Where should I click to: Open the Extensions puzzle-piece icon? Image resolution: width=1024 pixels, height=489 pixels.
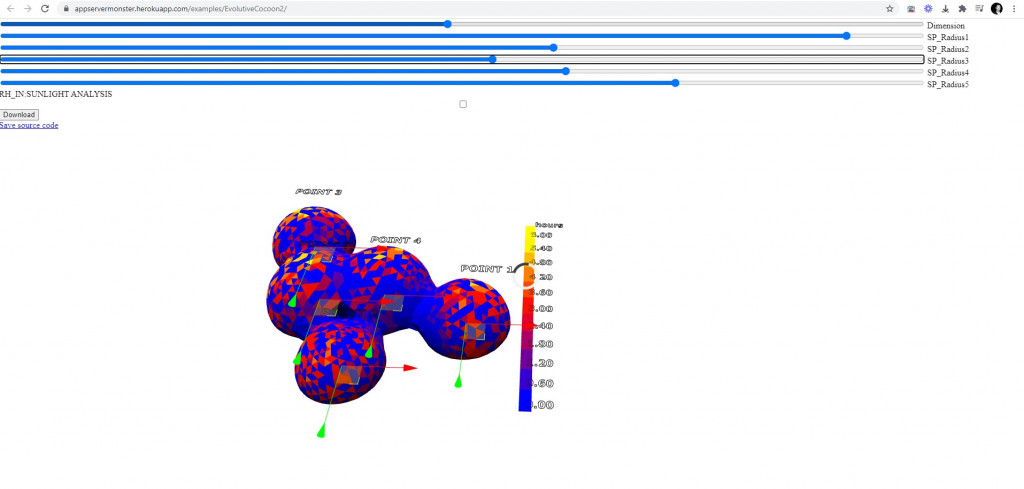pyautogui.click(x=962, y=8)
